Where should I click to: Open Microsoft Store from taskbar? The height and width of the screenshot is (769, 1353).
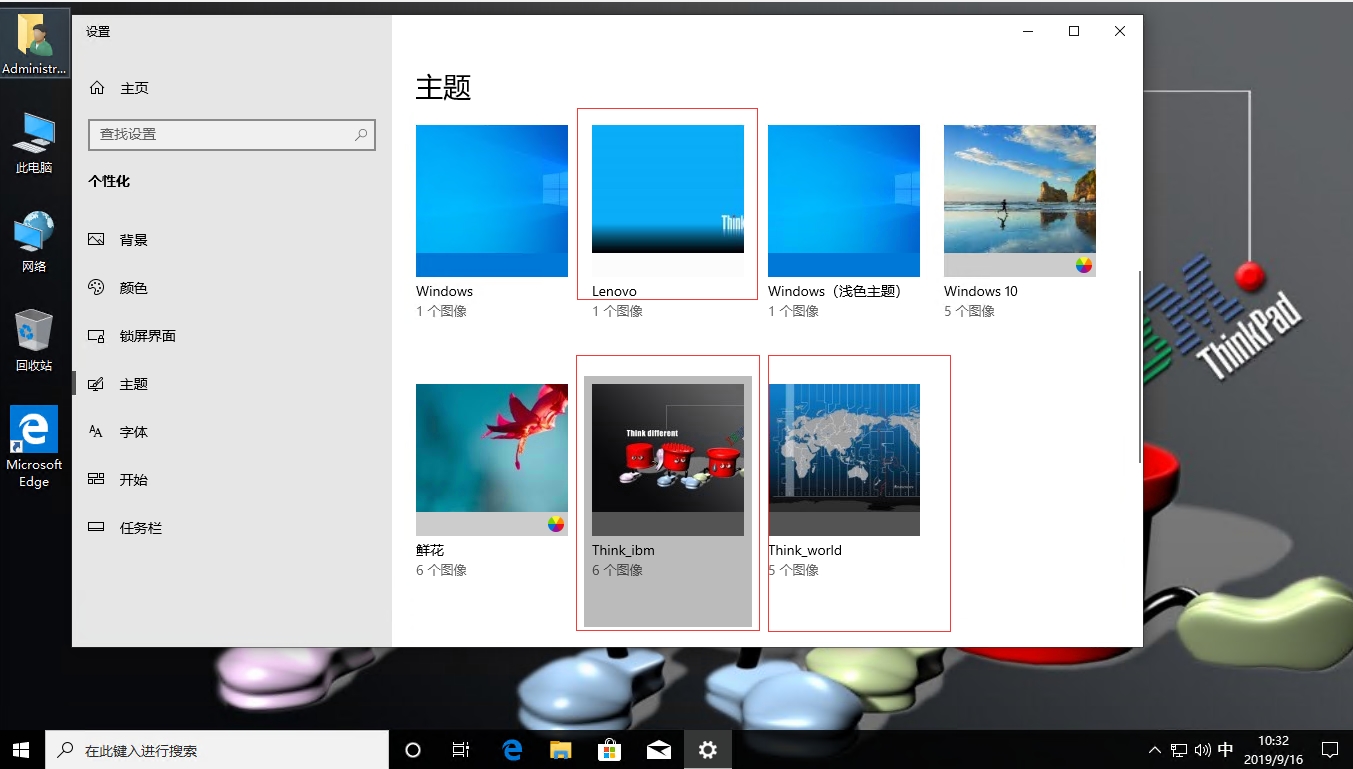tap(610, 750)
